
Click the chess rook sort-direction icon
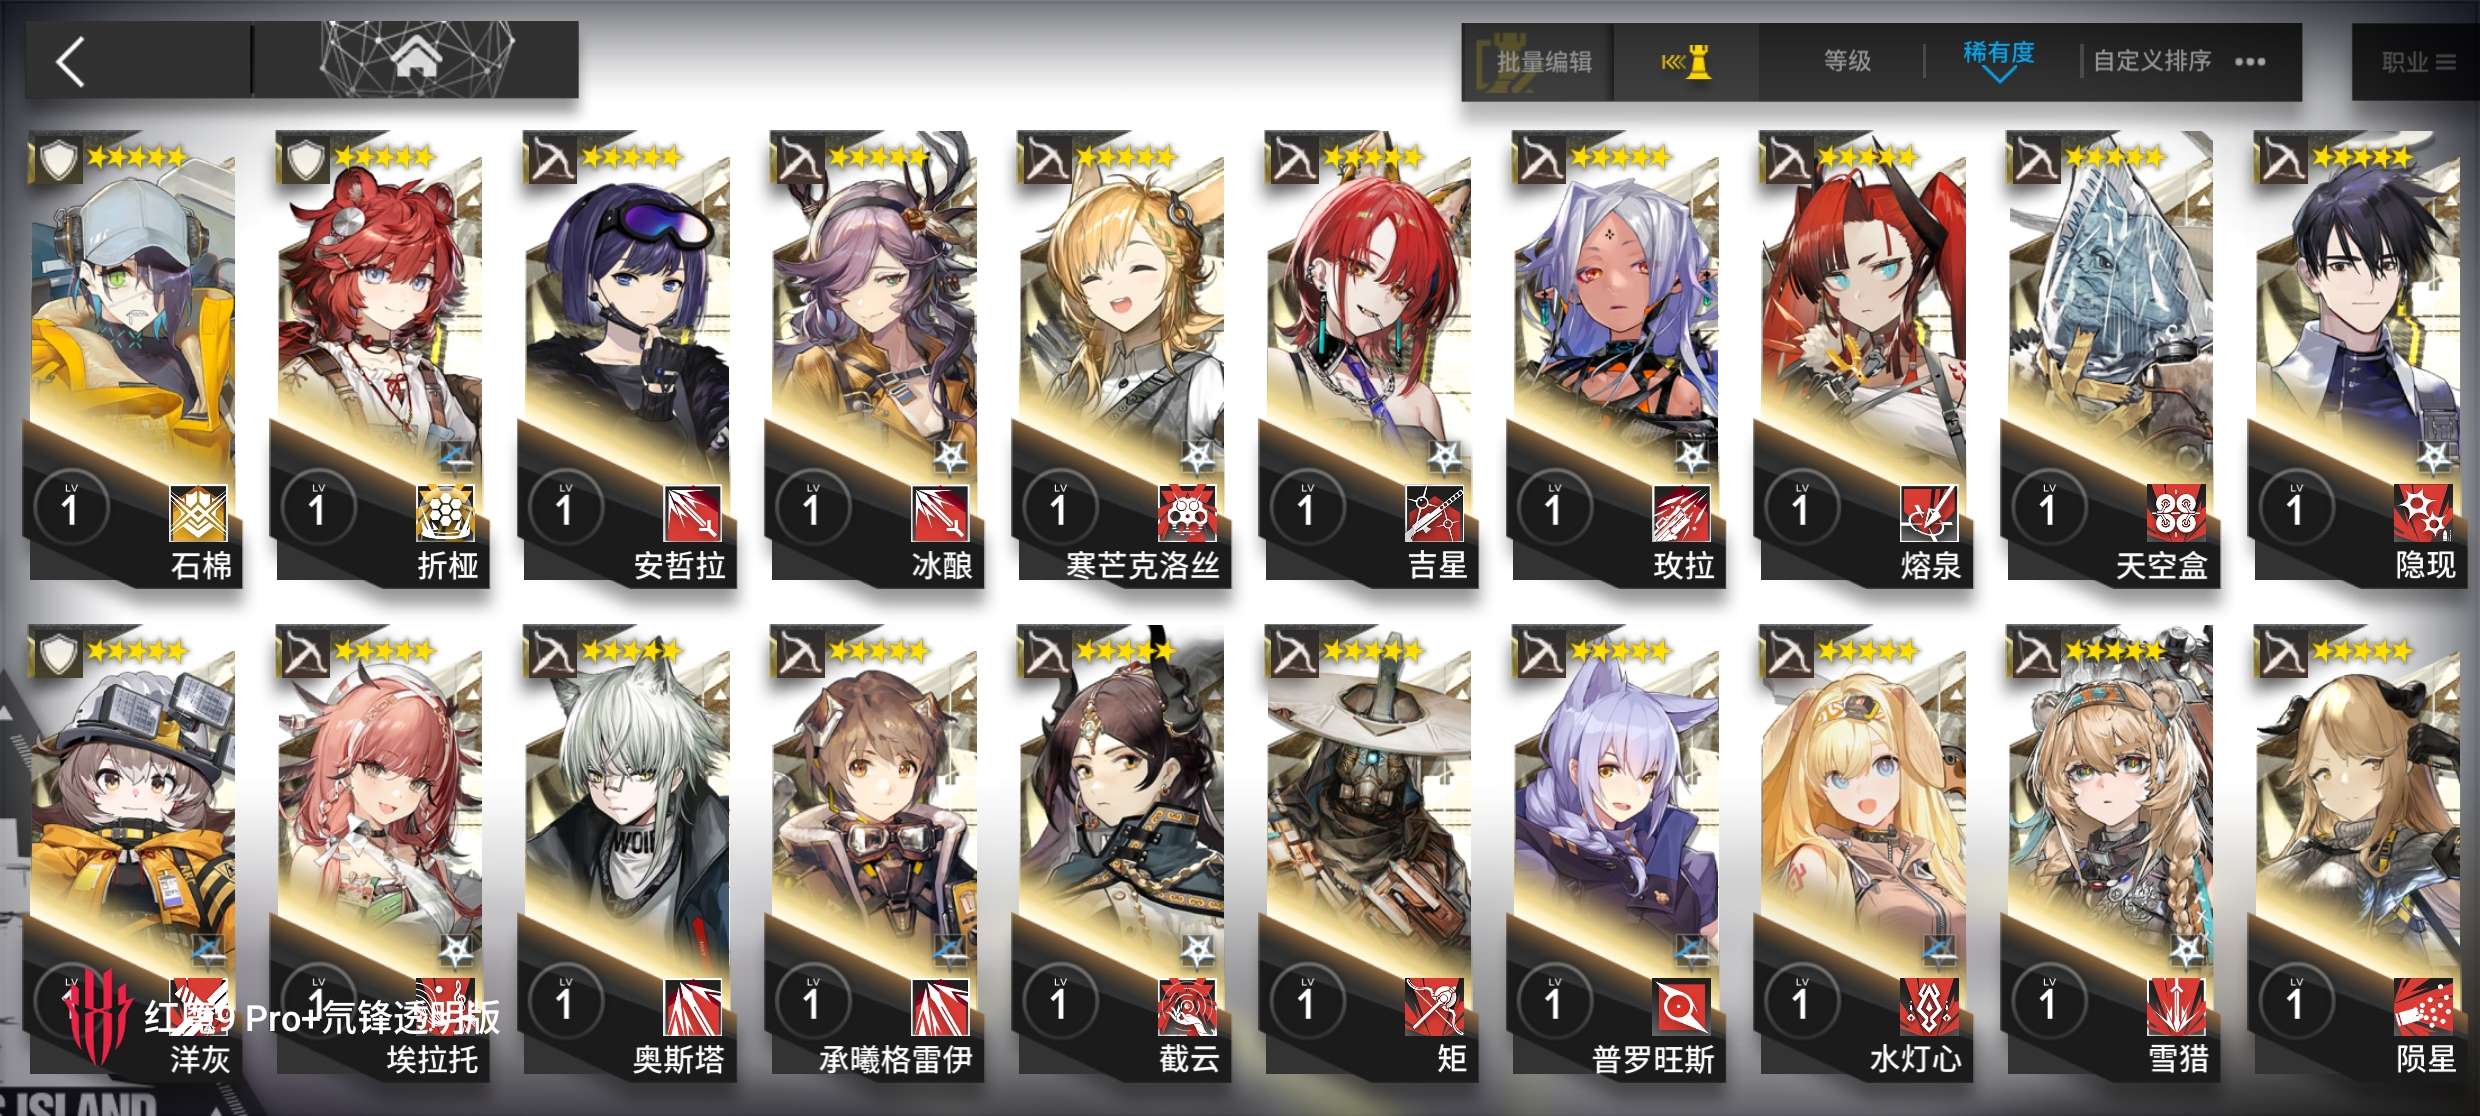(x=1687, y=62)
